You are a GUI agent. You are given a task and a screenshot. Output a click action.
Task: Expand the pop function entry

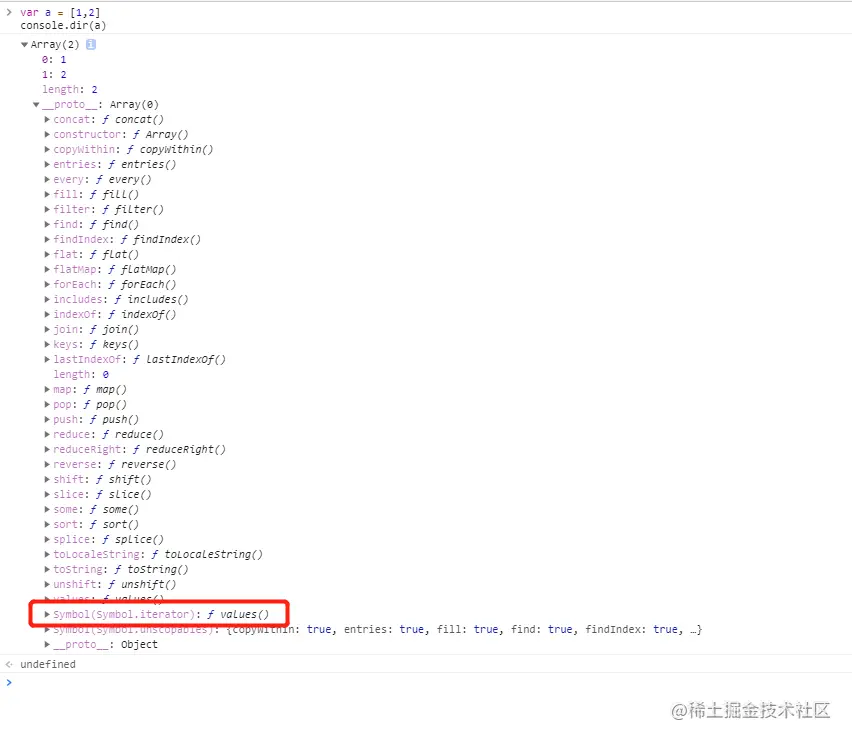coord(47,405)
